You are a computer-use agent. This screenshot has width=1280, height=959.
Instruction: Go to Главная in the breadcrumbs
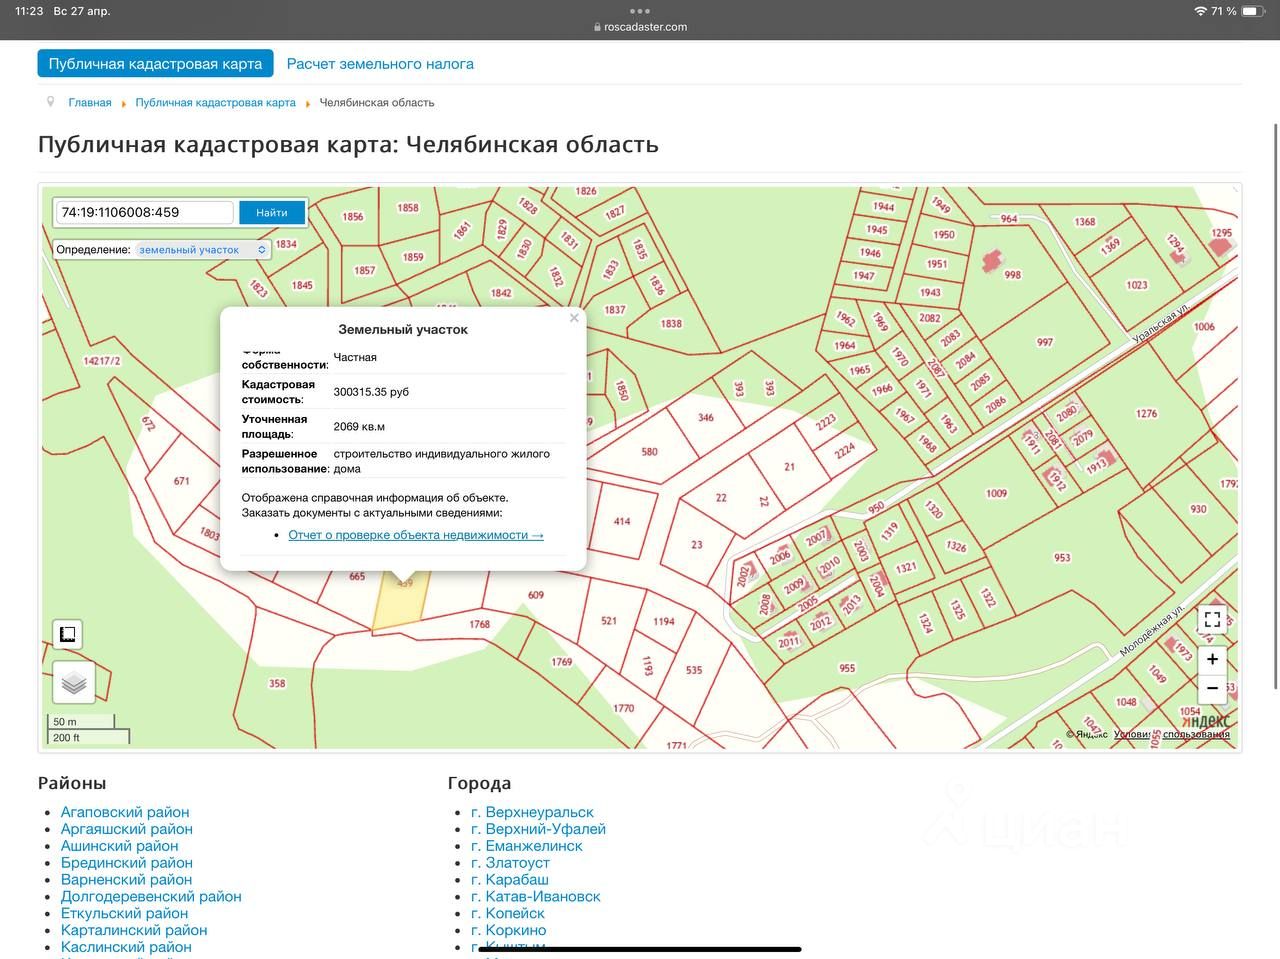tap(90, 103)
